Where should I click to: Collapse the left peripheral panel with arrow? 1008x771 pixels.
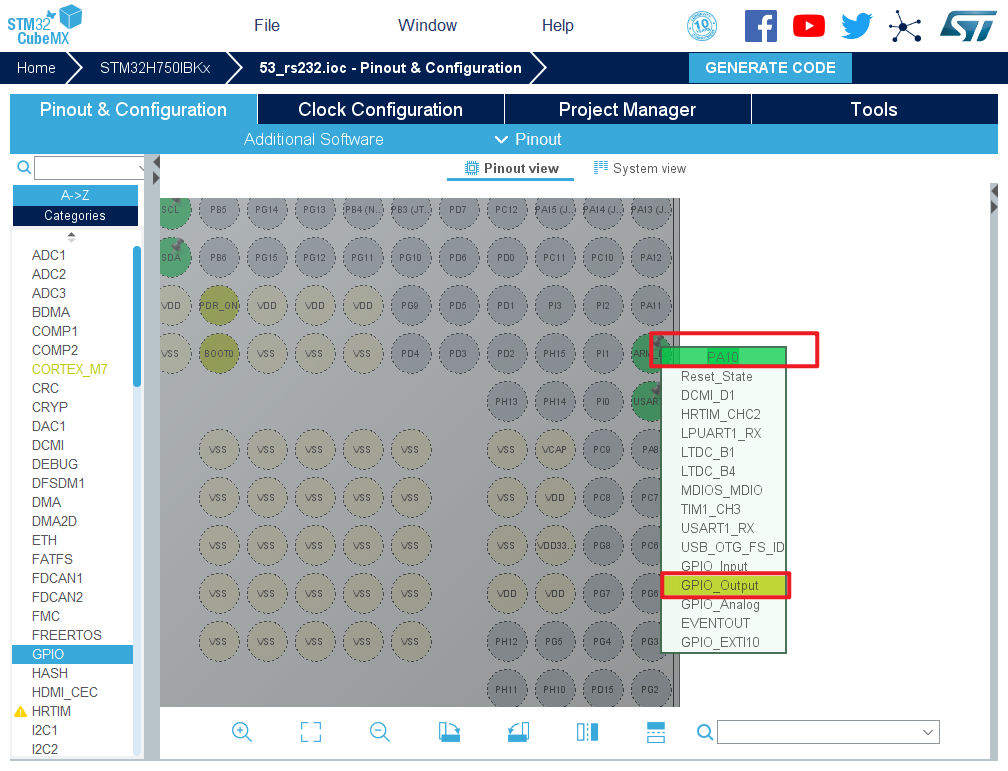click(156, 162)
